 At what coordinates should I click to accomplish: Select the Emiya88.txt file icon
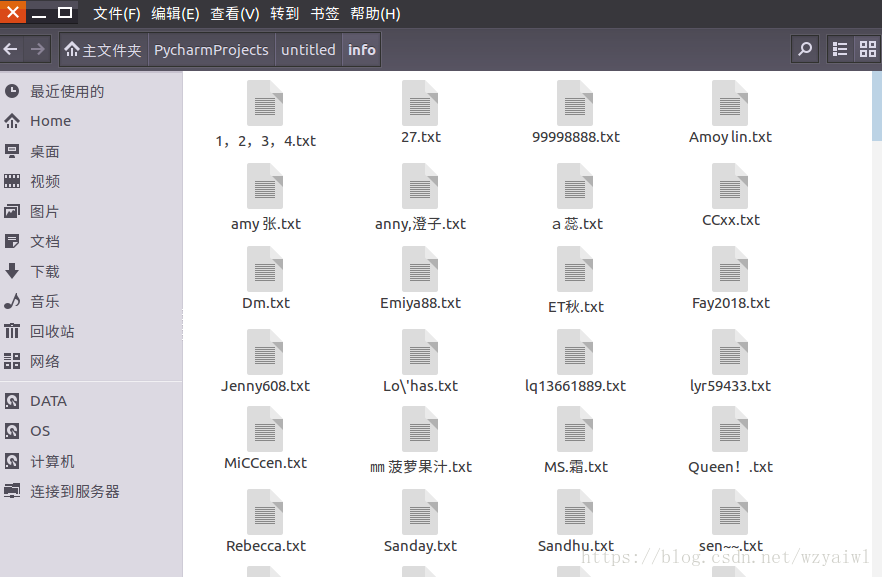420,269
